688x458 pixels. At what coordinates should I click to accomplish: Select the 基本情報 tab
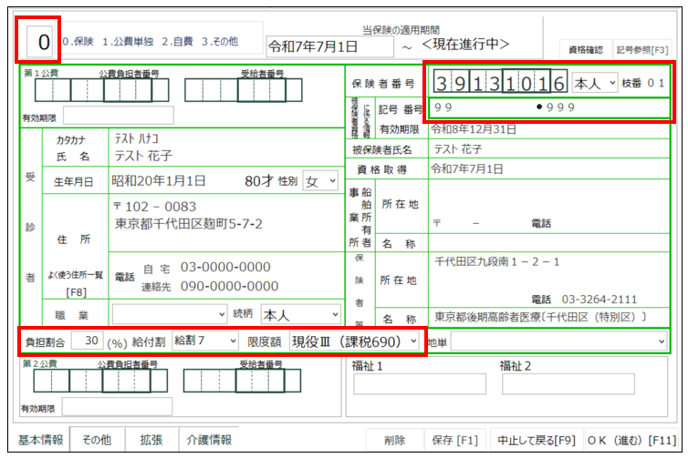(43, 440)
